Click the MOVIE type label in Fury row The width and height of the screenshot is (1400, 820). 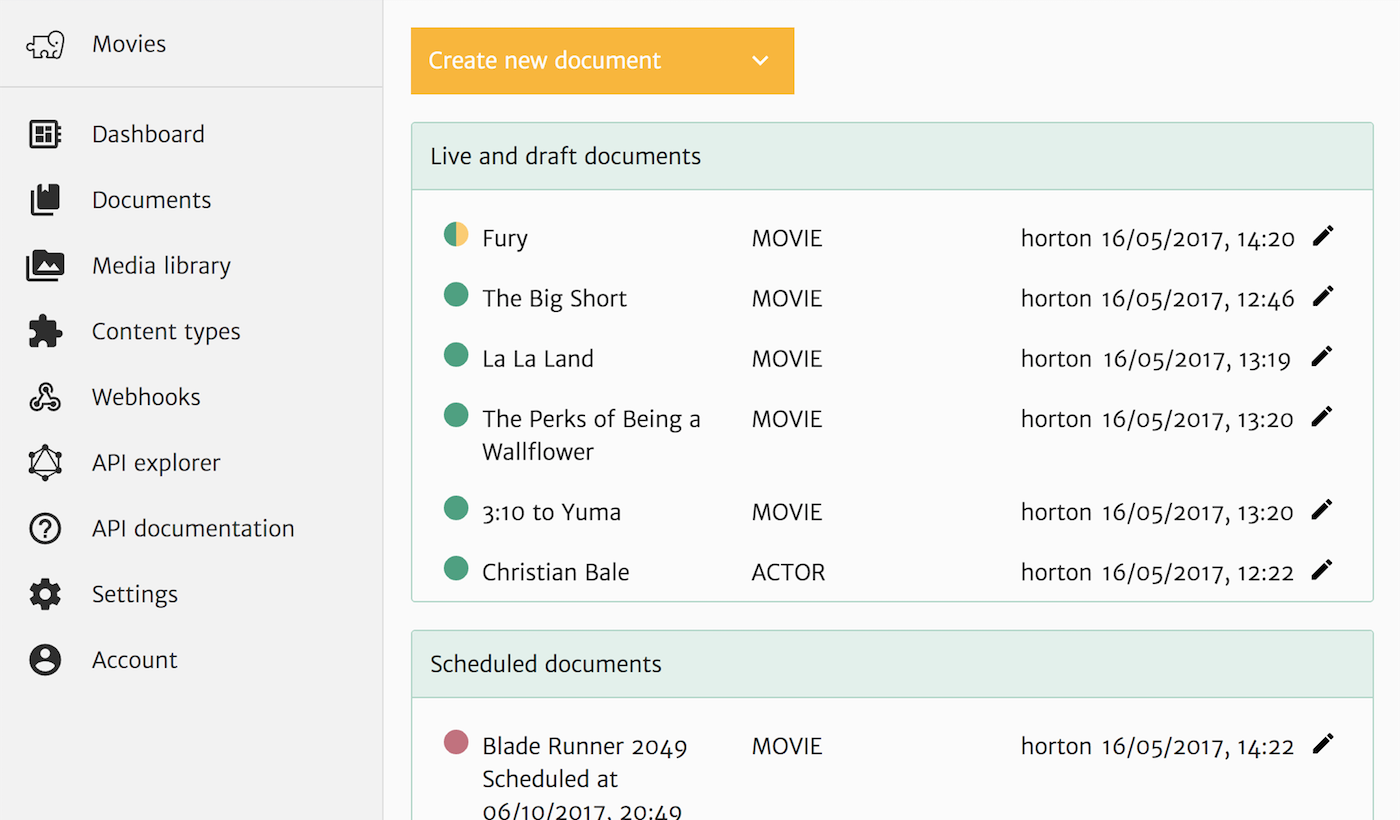click(x=787, y=239)
